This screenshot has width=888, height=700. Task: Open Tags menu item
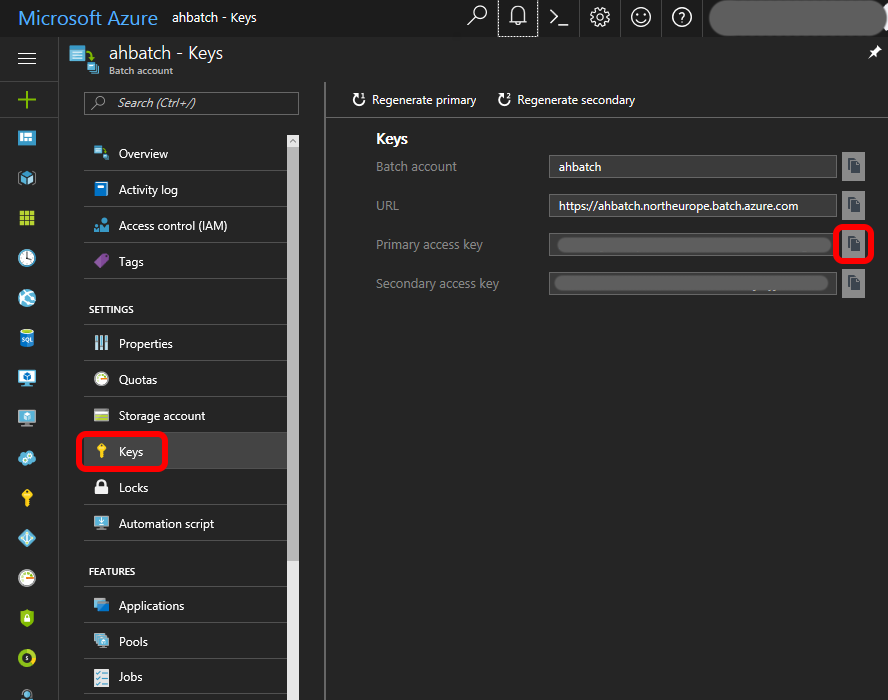(185, 262)
